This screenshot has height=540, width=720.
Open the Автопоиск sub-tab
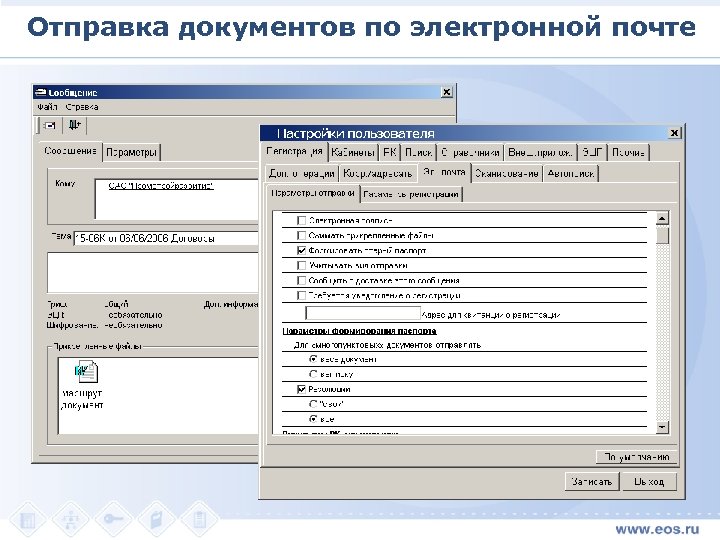[x=571, y=174]
